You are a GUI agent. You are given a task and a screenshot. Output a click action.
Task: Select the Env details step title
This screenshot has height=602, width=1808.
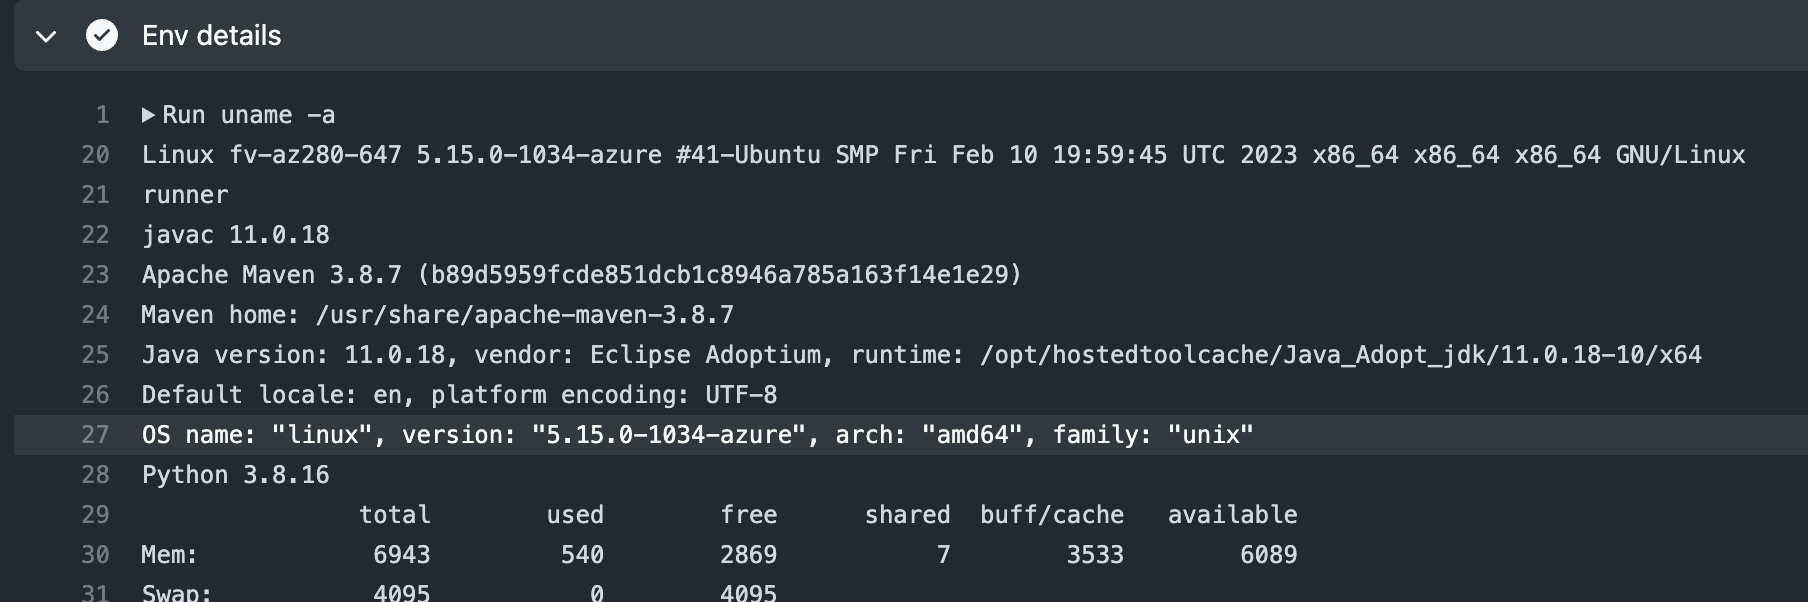coord(211,36)
